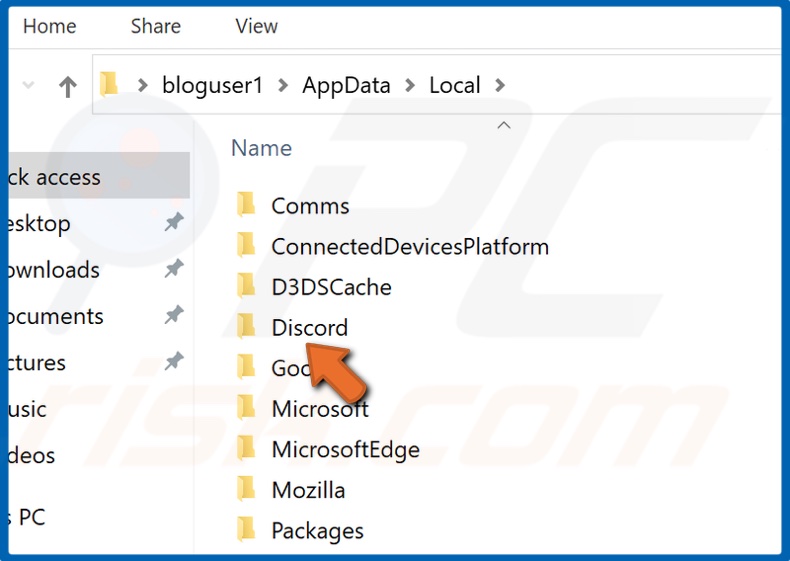Sort files by the Name column header
Screen dimensions: 790x561
point(261,148)
